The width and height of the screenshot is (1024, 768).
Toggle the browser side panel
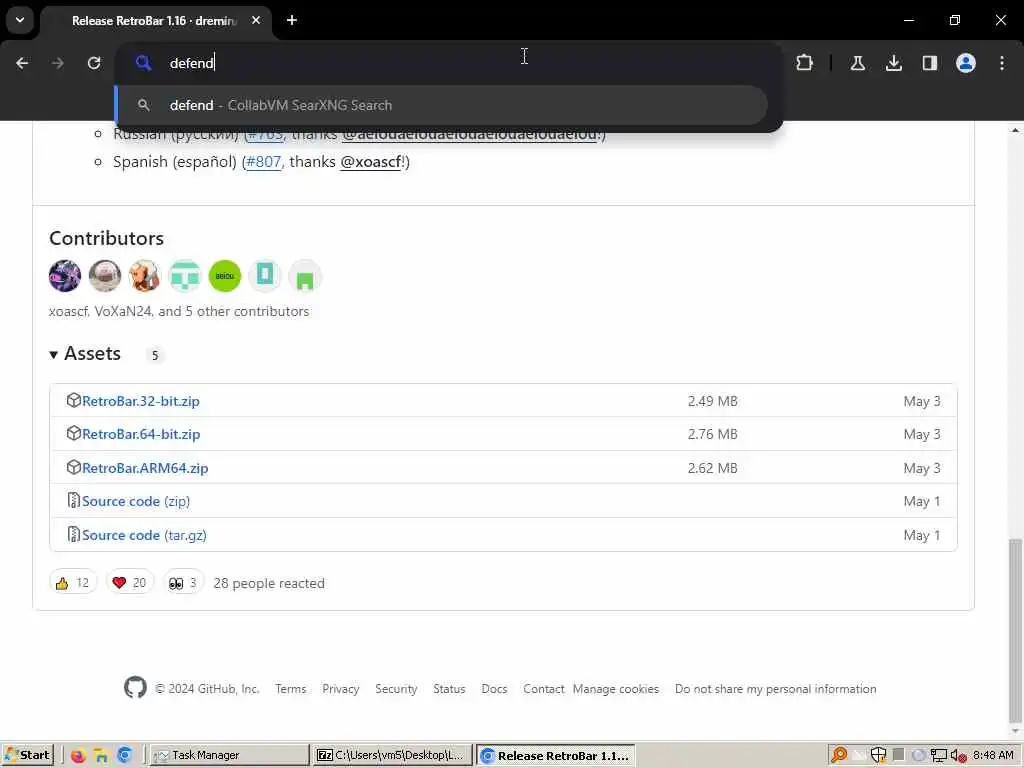(930, 63)
